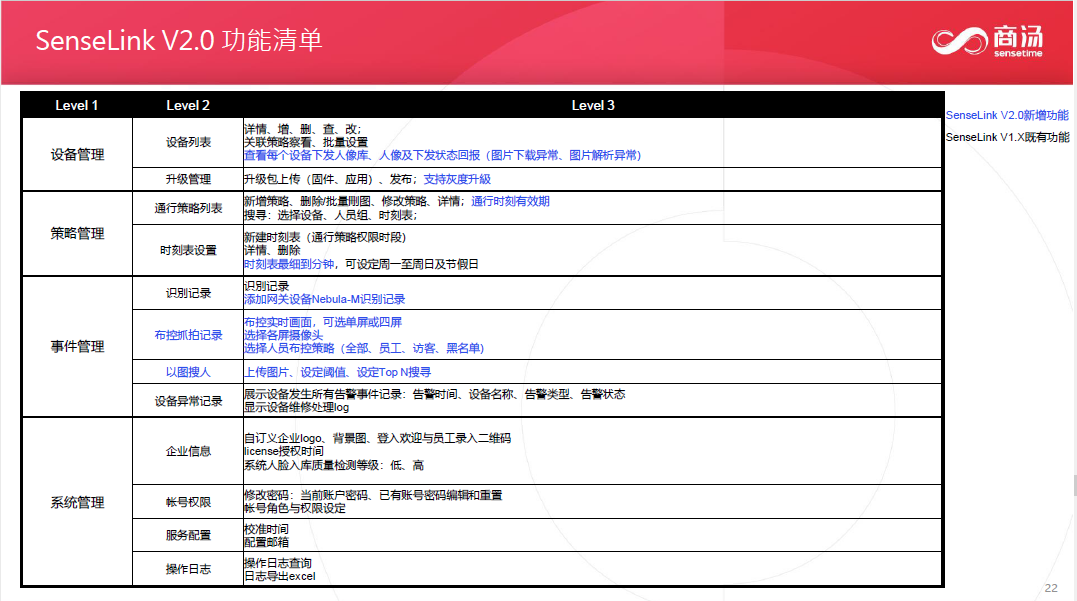Click the 策略管理 cell

77,234
